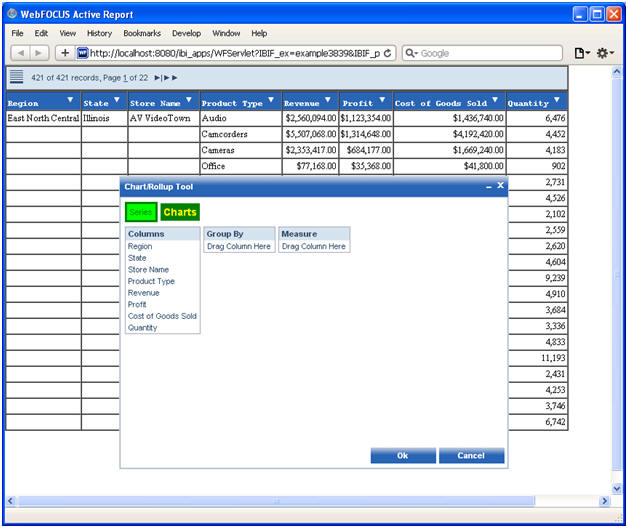Minimize the Chart/Rollup Tool dialog
The image size is (628, 528).
tap(489, 187)
